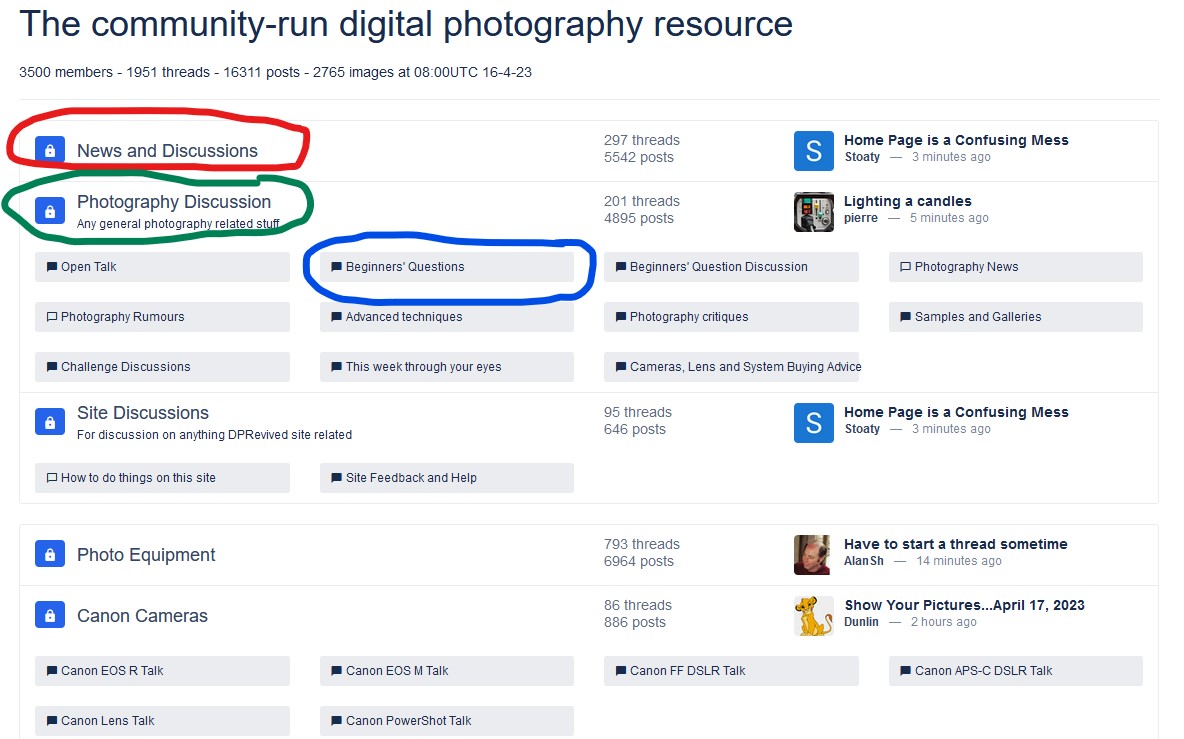Open the Photography Discussion forum
1184x739 pixels.
(x=174, y=202)
